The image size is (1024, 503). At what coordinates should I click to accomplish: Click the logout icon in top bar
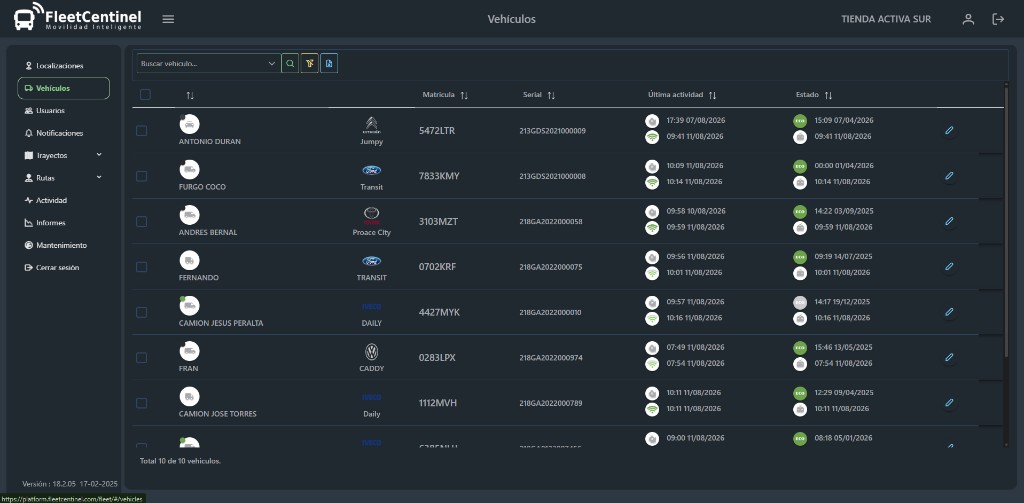[998, 19]
